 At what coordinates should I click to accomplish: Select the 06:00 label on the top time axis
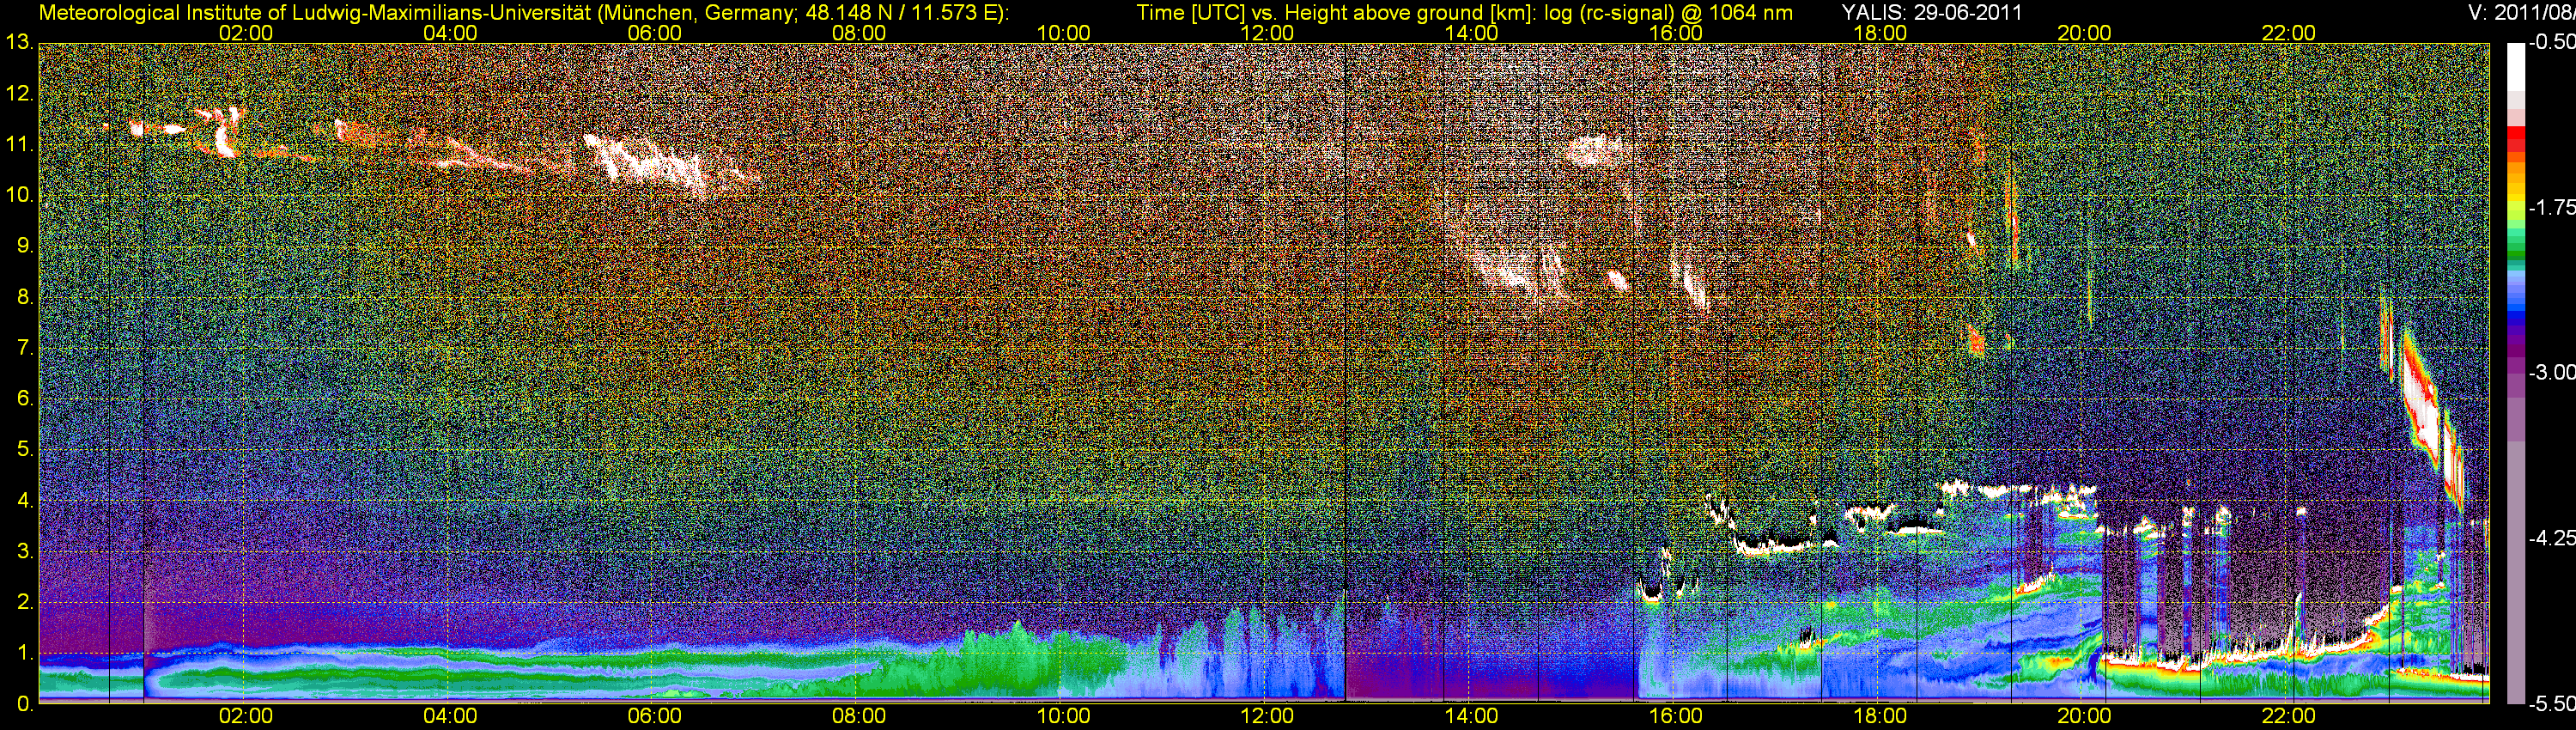tap(655, 33)
